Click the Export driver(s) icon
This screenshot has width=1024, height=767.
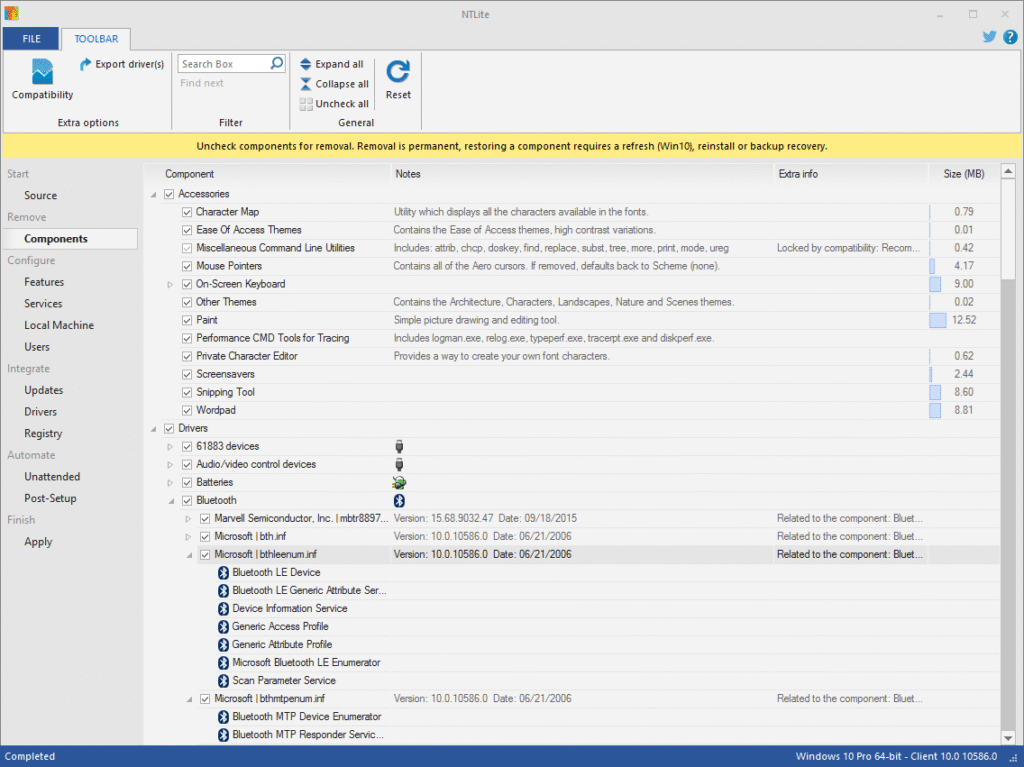pos(87,64)
